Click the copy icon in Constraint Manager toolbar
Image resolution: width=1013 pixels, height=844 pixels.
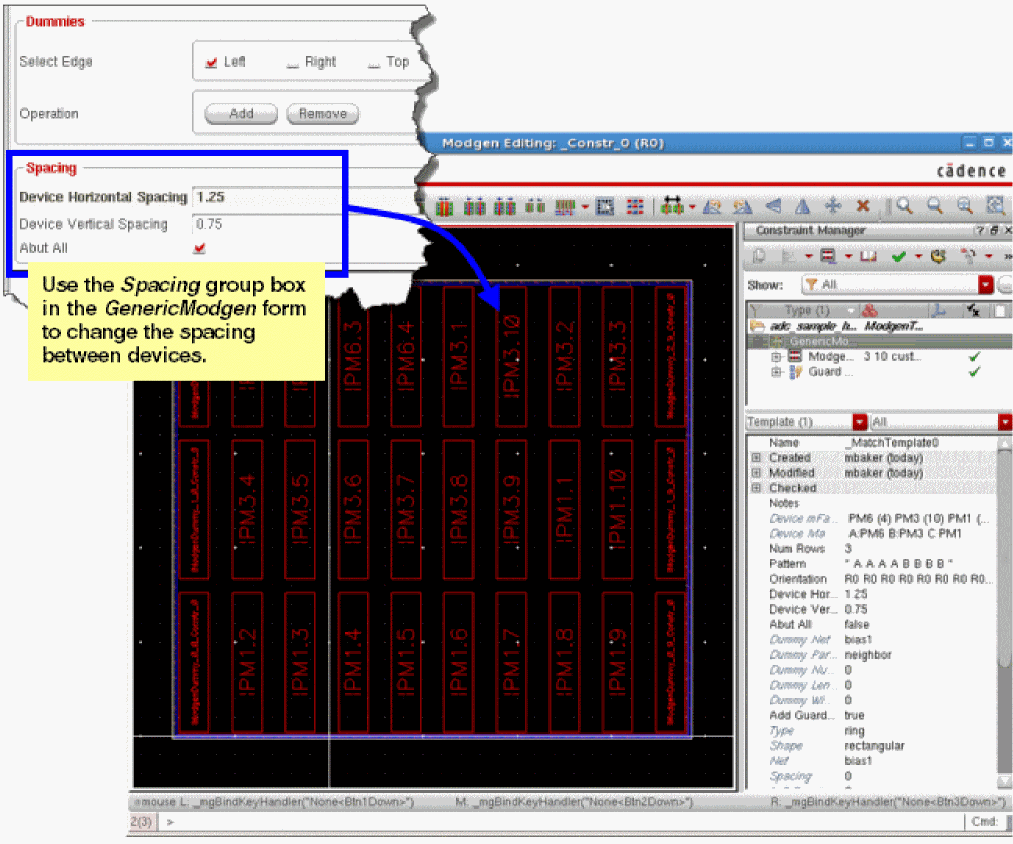[759, 257]
